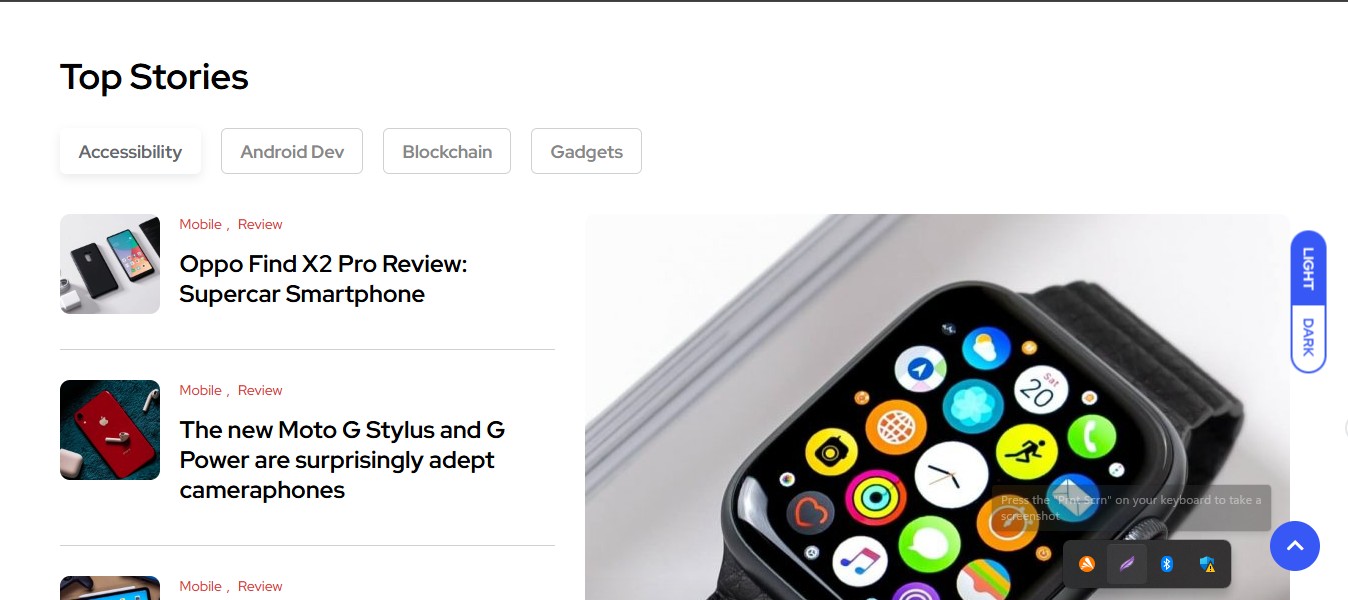
Task: Switch to the Android Dev tab
Action: pyautogui.click(x=292, y=151)
